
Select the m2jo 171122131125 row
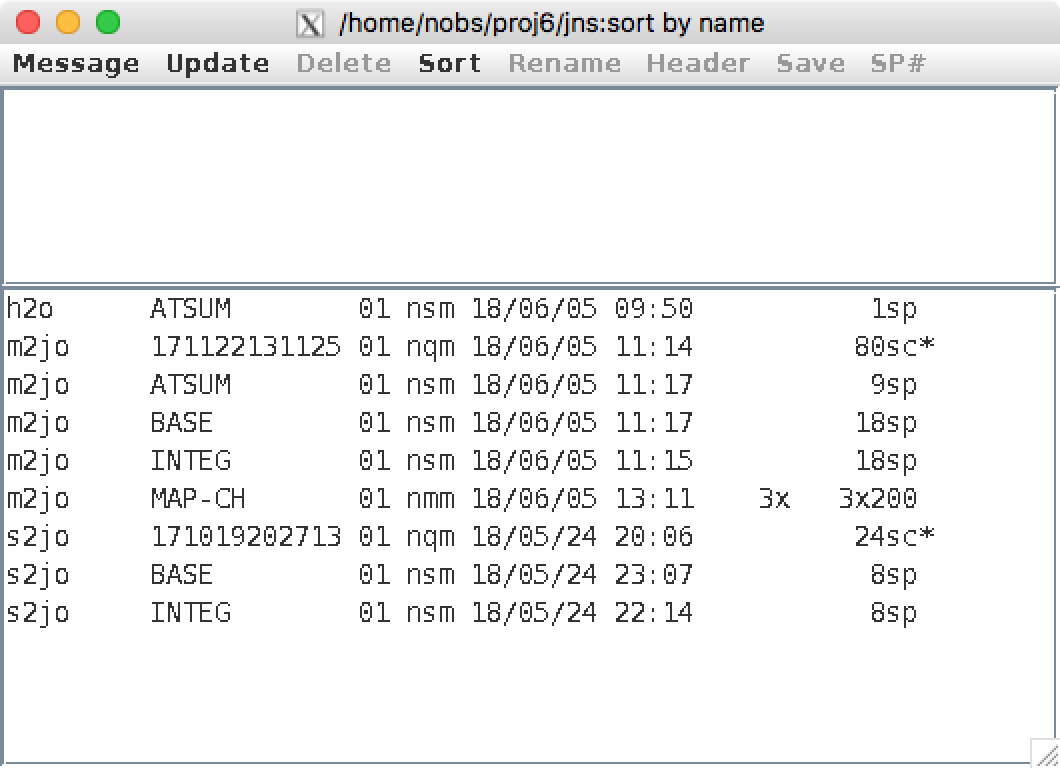(529, 347)
